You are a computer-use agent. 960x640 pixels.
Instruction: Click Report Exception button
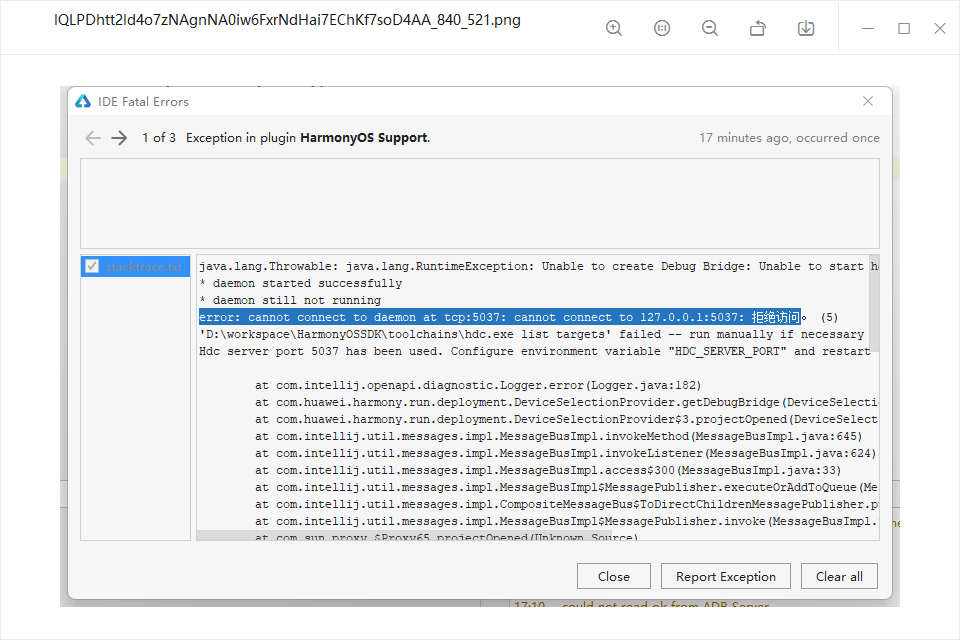[x=726, y=576]
